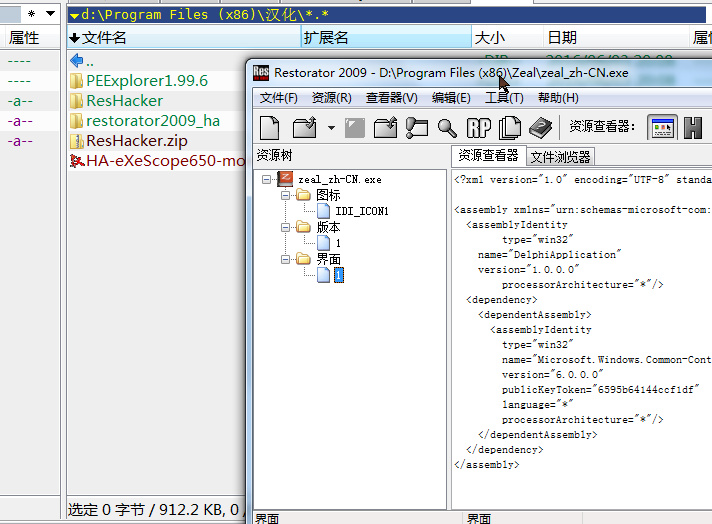Select the ResHacker folder
This screenshot has width=712, height=524.
pyautogui.click(x=124, y=101)
